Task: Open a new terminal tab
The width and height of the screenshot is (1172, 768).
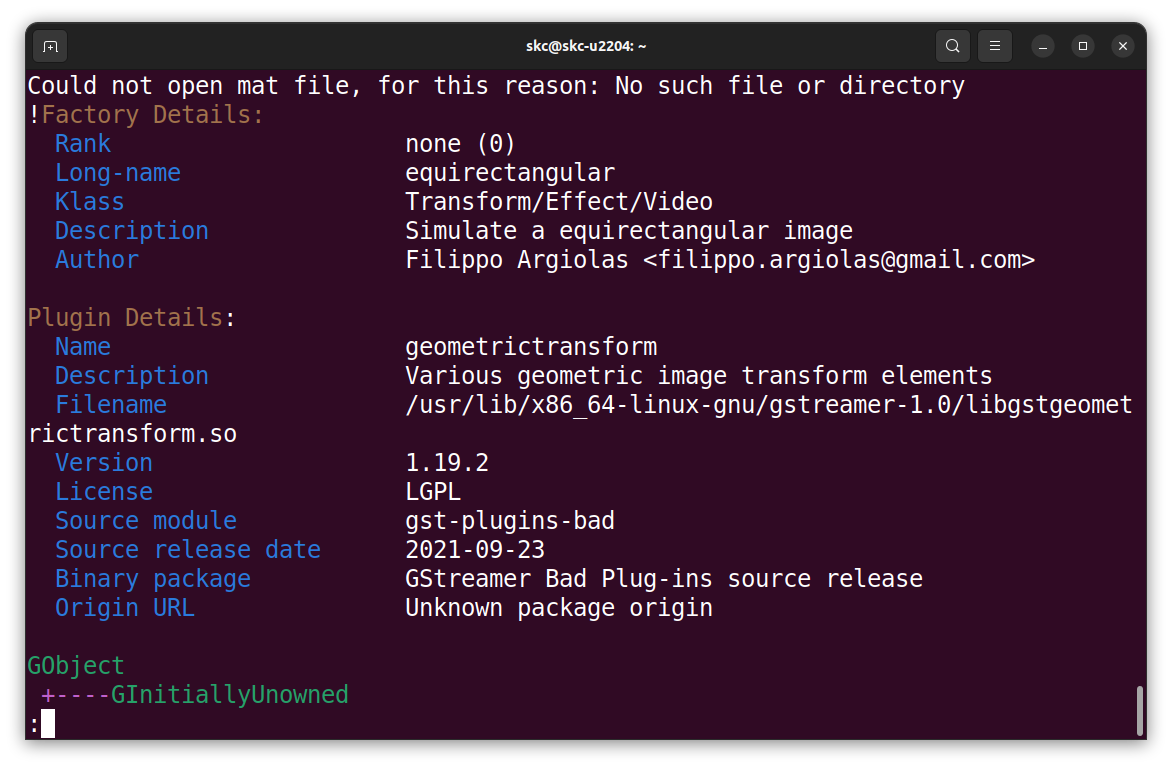Action: point(50,46)
